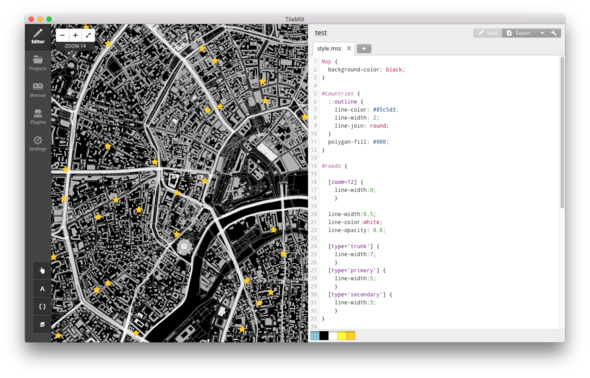Image resolution: width=590 pixels, height=378 pixels.
Task: Click the 'polygon-fill: #000;' line
Action: 358,142
